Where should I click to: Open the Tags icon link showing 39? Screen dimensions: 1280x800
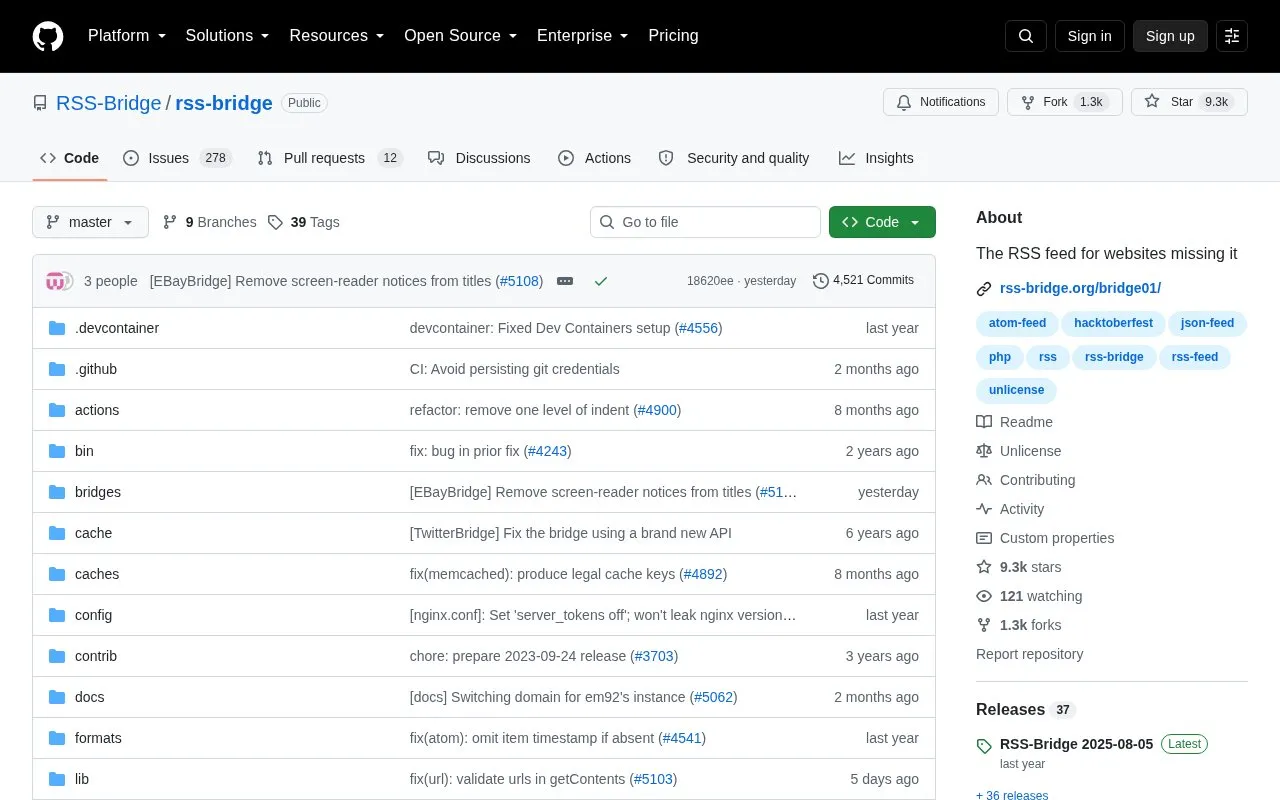point(303,222)
